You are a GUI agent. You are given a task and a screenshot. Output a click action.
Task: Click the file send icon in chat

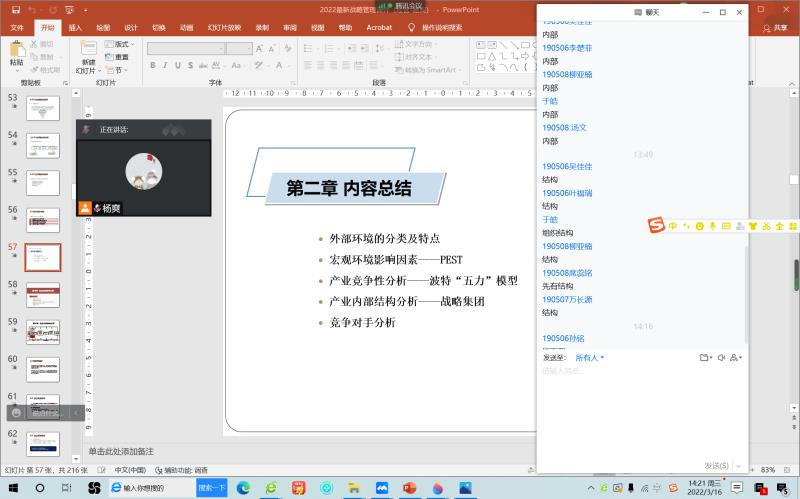[x=706, y=357]
